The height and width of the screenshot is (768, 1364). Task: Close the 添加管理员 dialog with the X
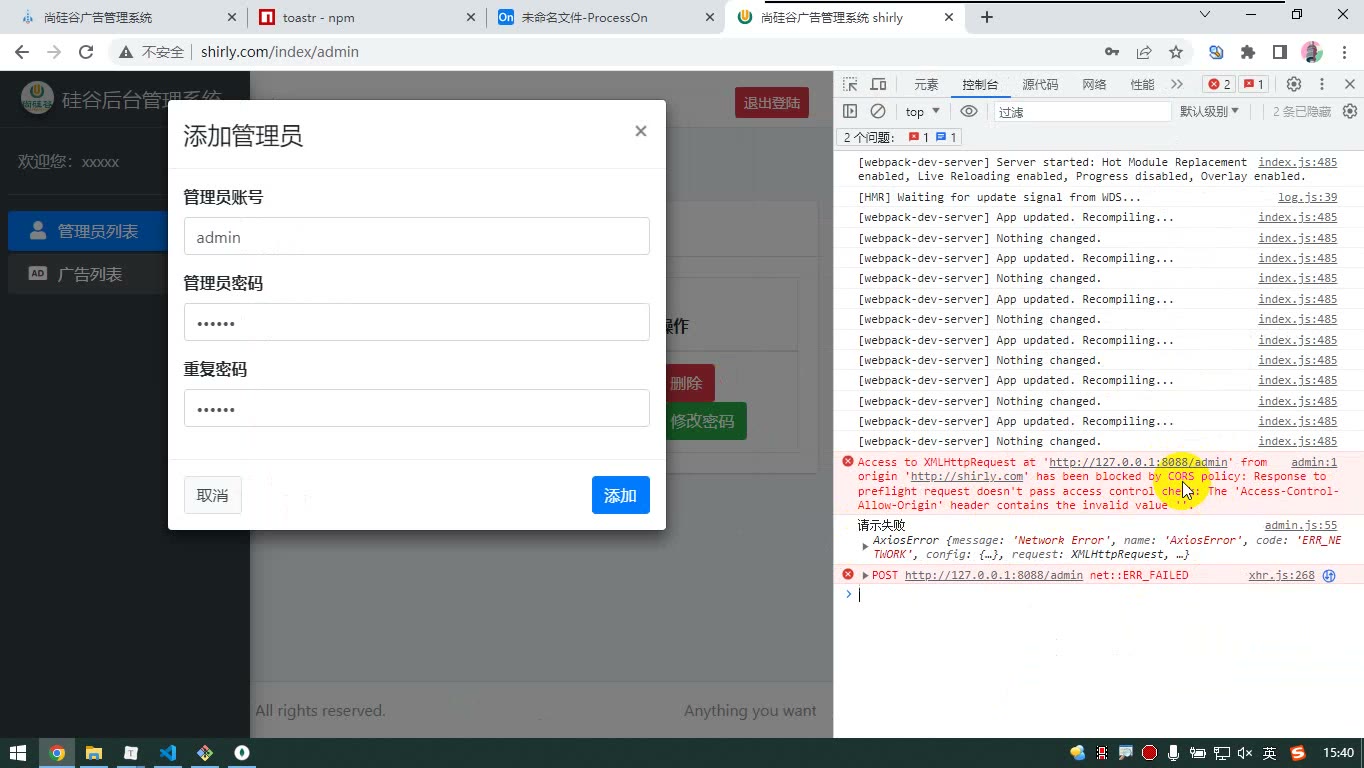pyautogui.click(x=641, y=131)
